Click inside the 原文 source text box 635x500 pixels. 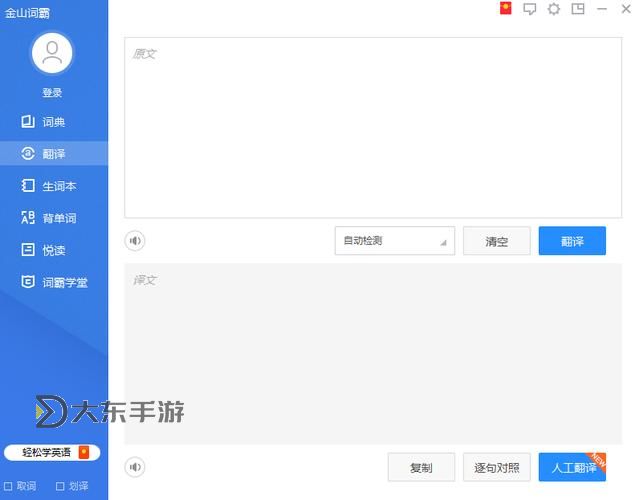[373, 128]
